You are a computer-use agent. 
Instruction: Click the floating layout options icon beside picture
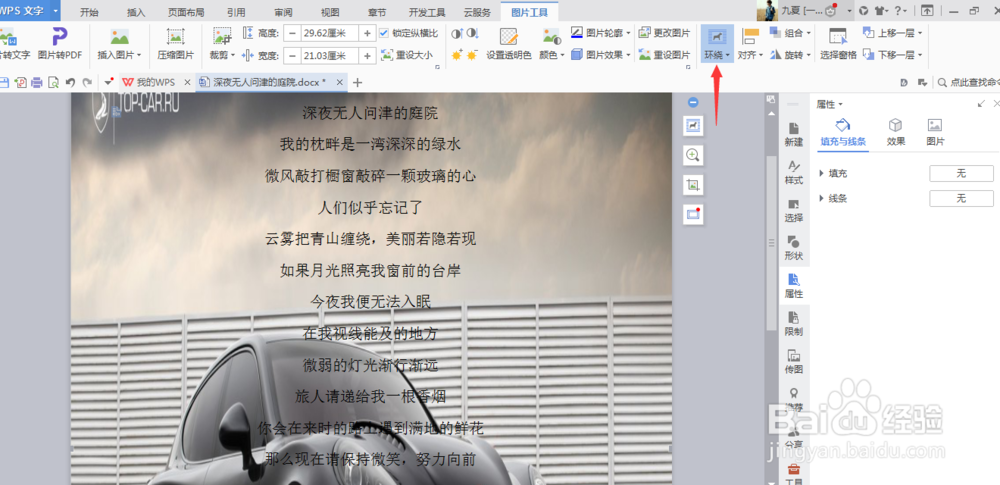(693, 126)
